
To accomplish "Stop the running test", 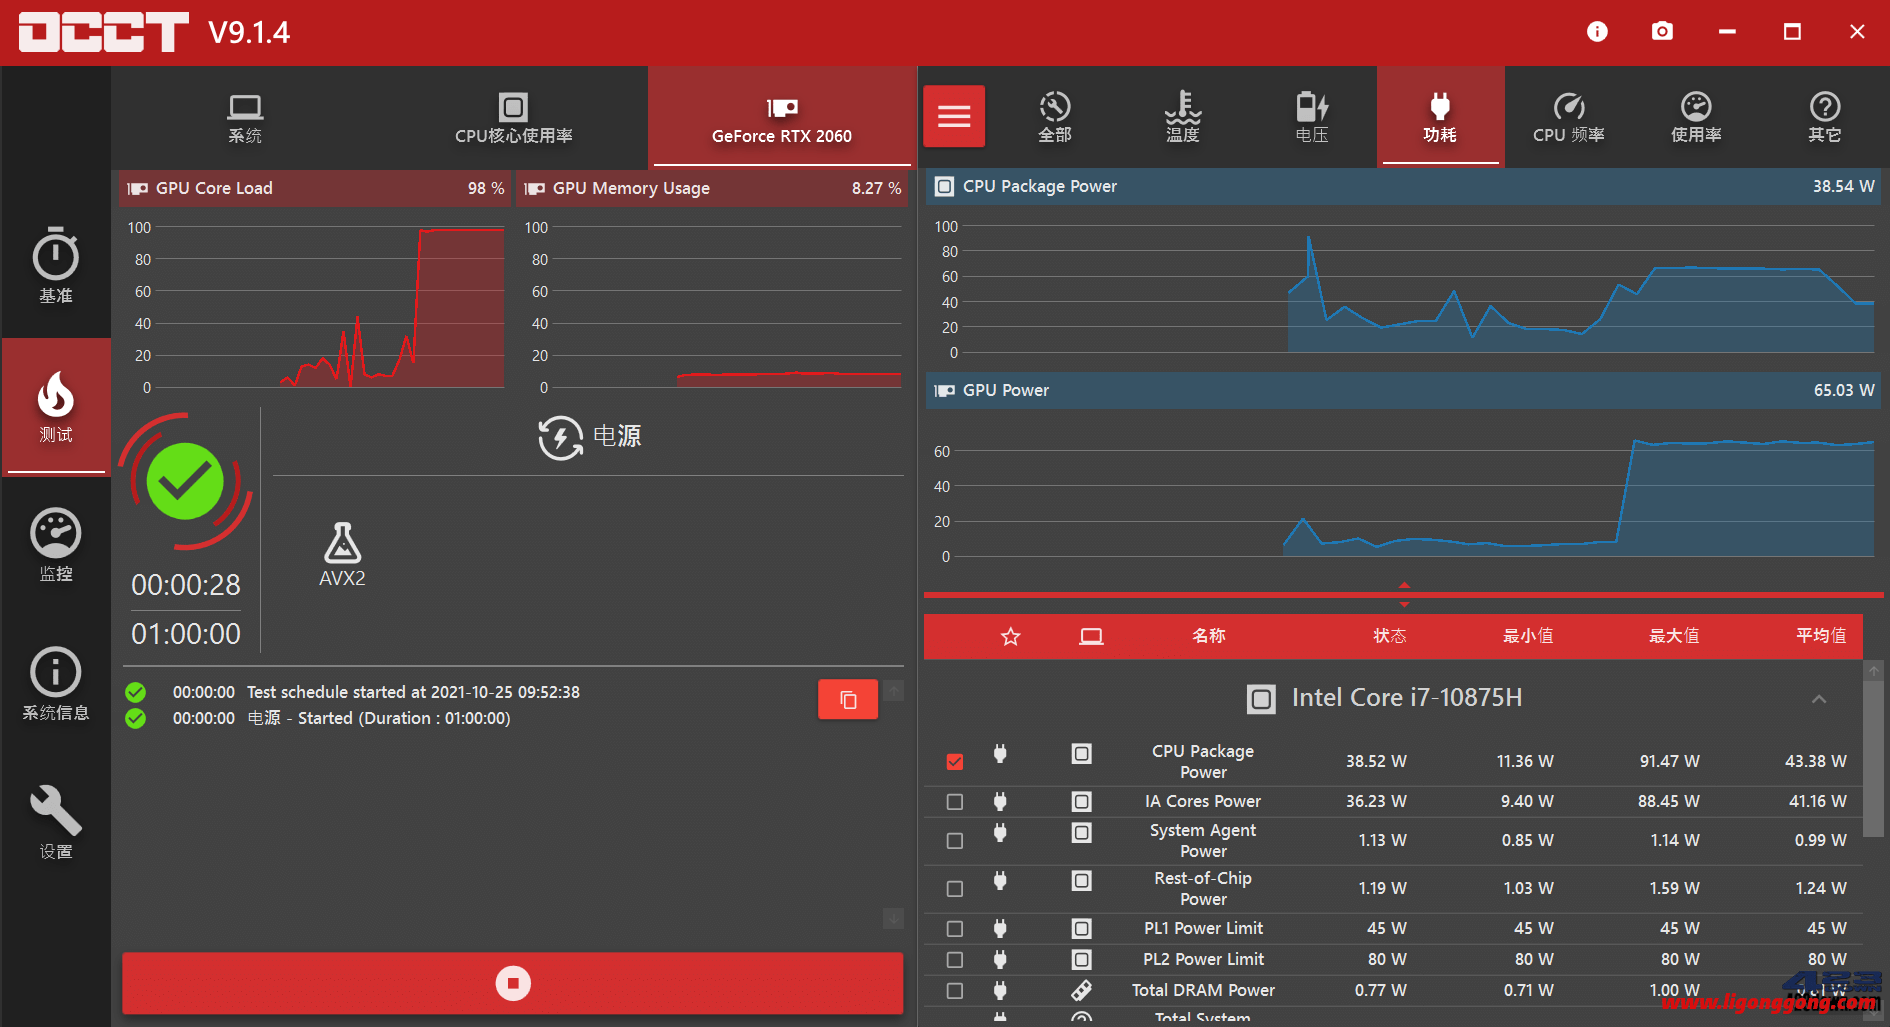I will coord(513,983).
